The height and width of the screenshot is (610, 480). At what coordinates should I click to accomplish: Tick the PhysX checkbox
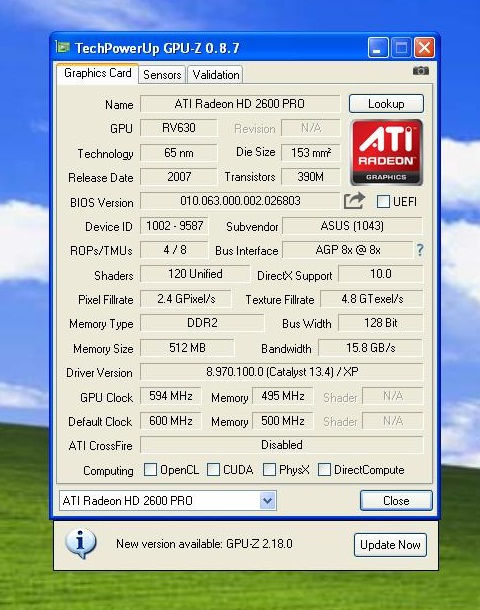click(x=269, y=470)
